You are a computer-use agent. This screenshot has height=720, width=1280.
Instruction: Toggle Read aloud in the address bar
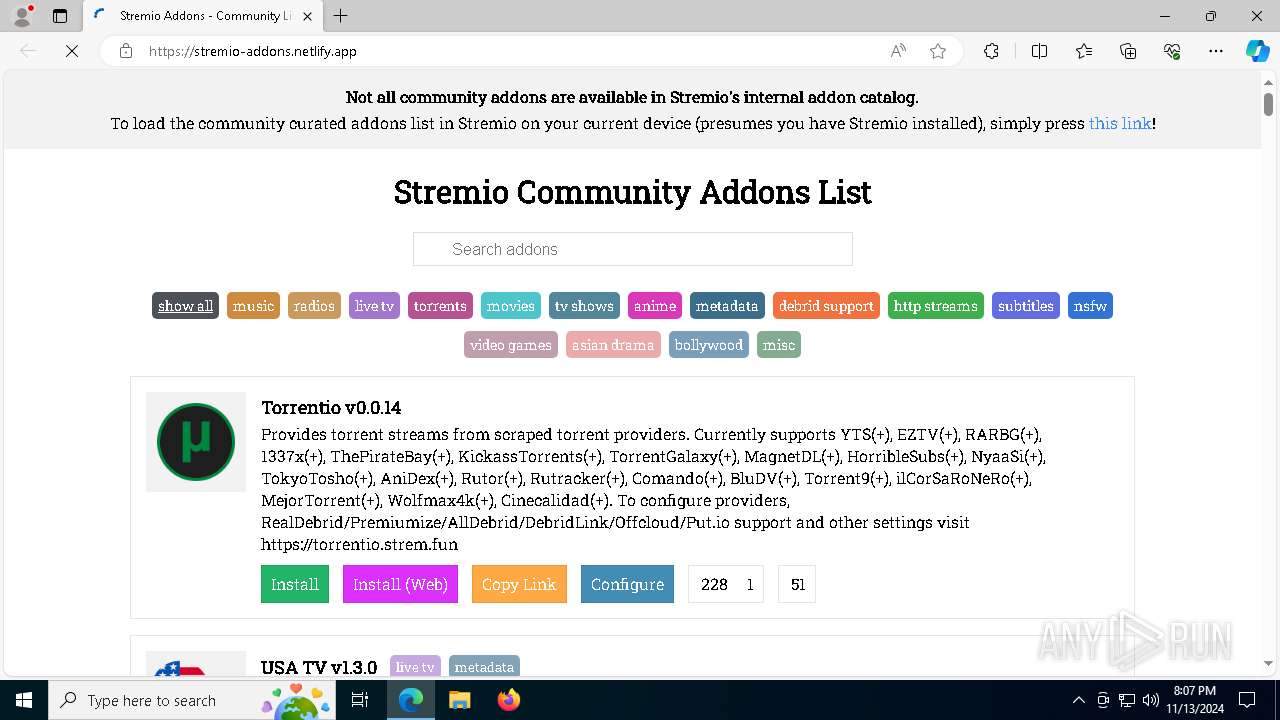tap(898, 51)
